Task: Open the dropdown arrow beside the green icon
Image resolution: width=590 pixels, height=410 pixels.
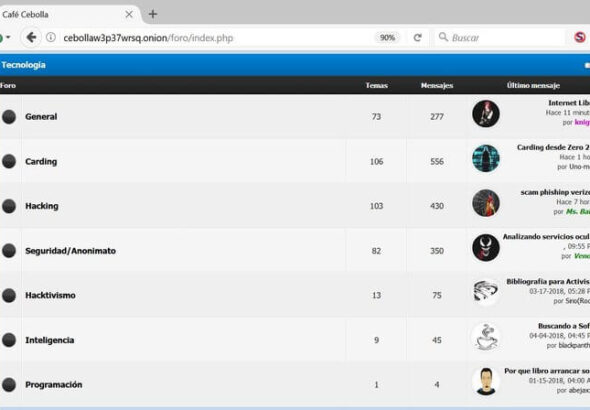Action: pyautogui.click(x=8, y=37)
